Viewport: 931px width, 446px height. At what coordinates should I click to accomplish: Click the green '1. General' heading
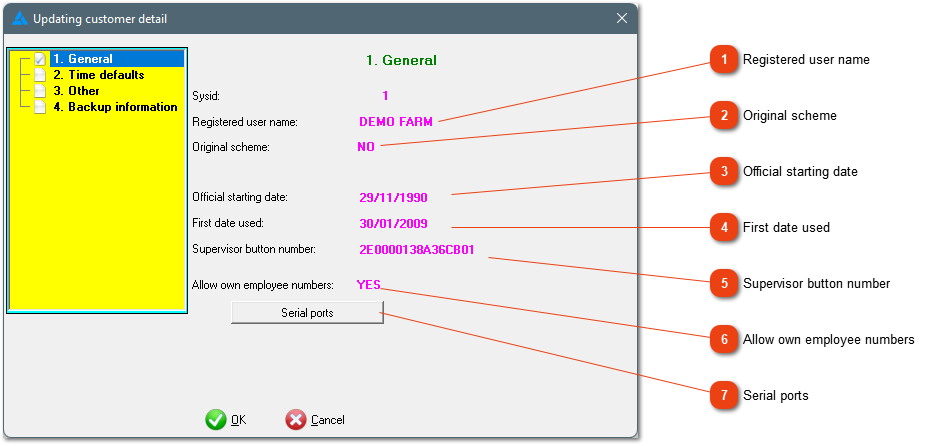tap(401, 61)
